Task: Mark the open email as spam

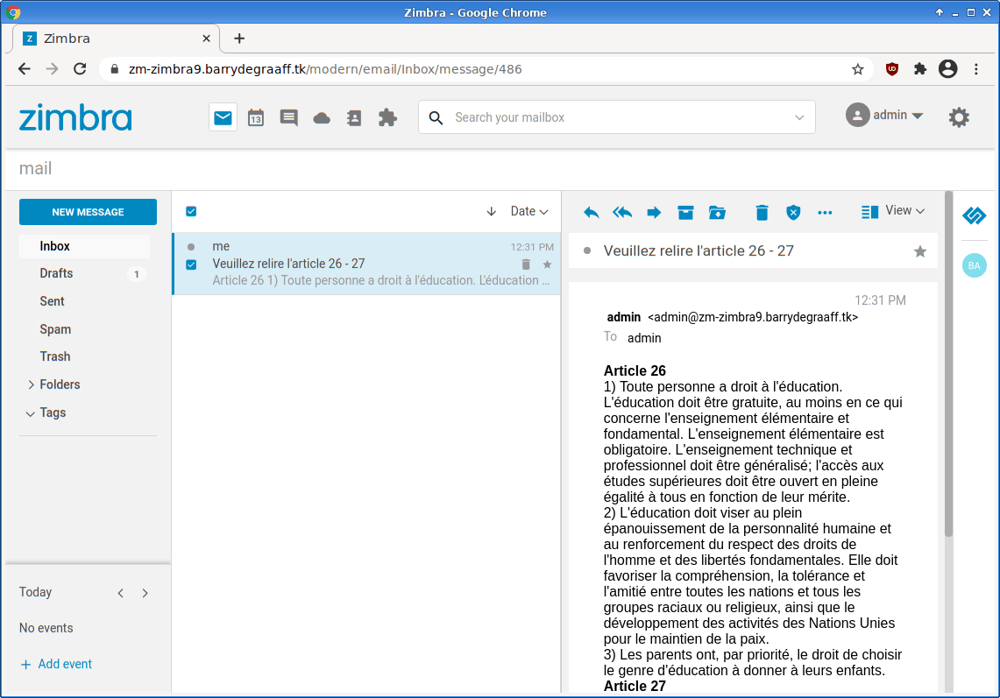Action: pos(793,212)
